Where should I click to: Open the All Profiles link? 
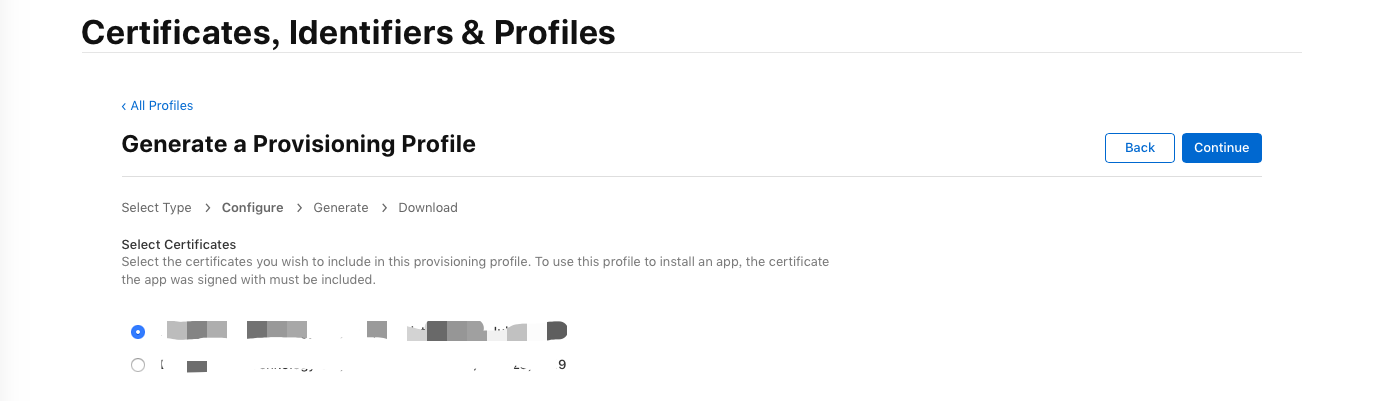pyautogui.click(x=161, y=105)
